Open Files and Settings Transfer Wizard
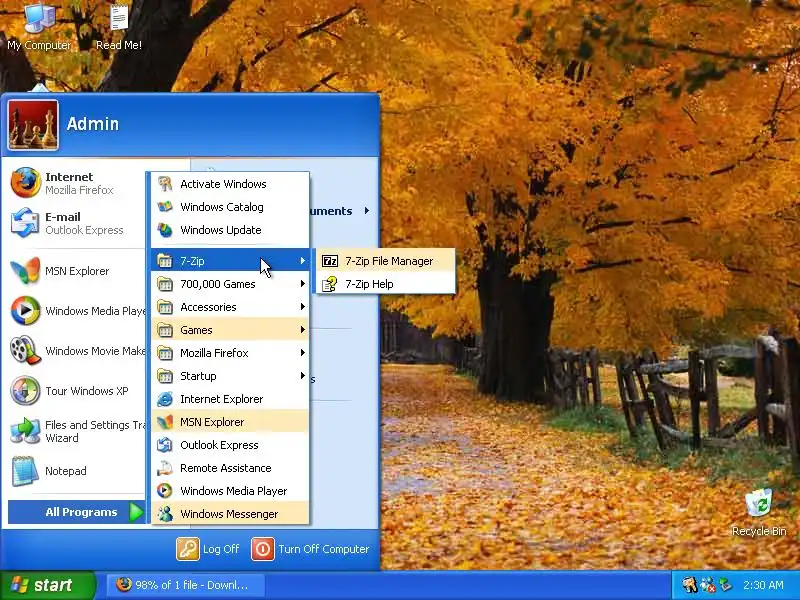The height and width of the screenshot is (600, 800). coord(77,431)
